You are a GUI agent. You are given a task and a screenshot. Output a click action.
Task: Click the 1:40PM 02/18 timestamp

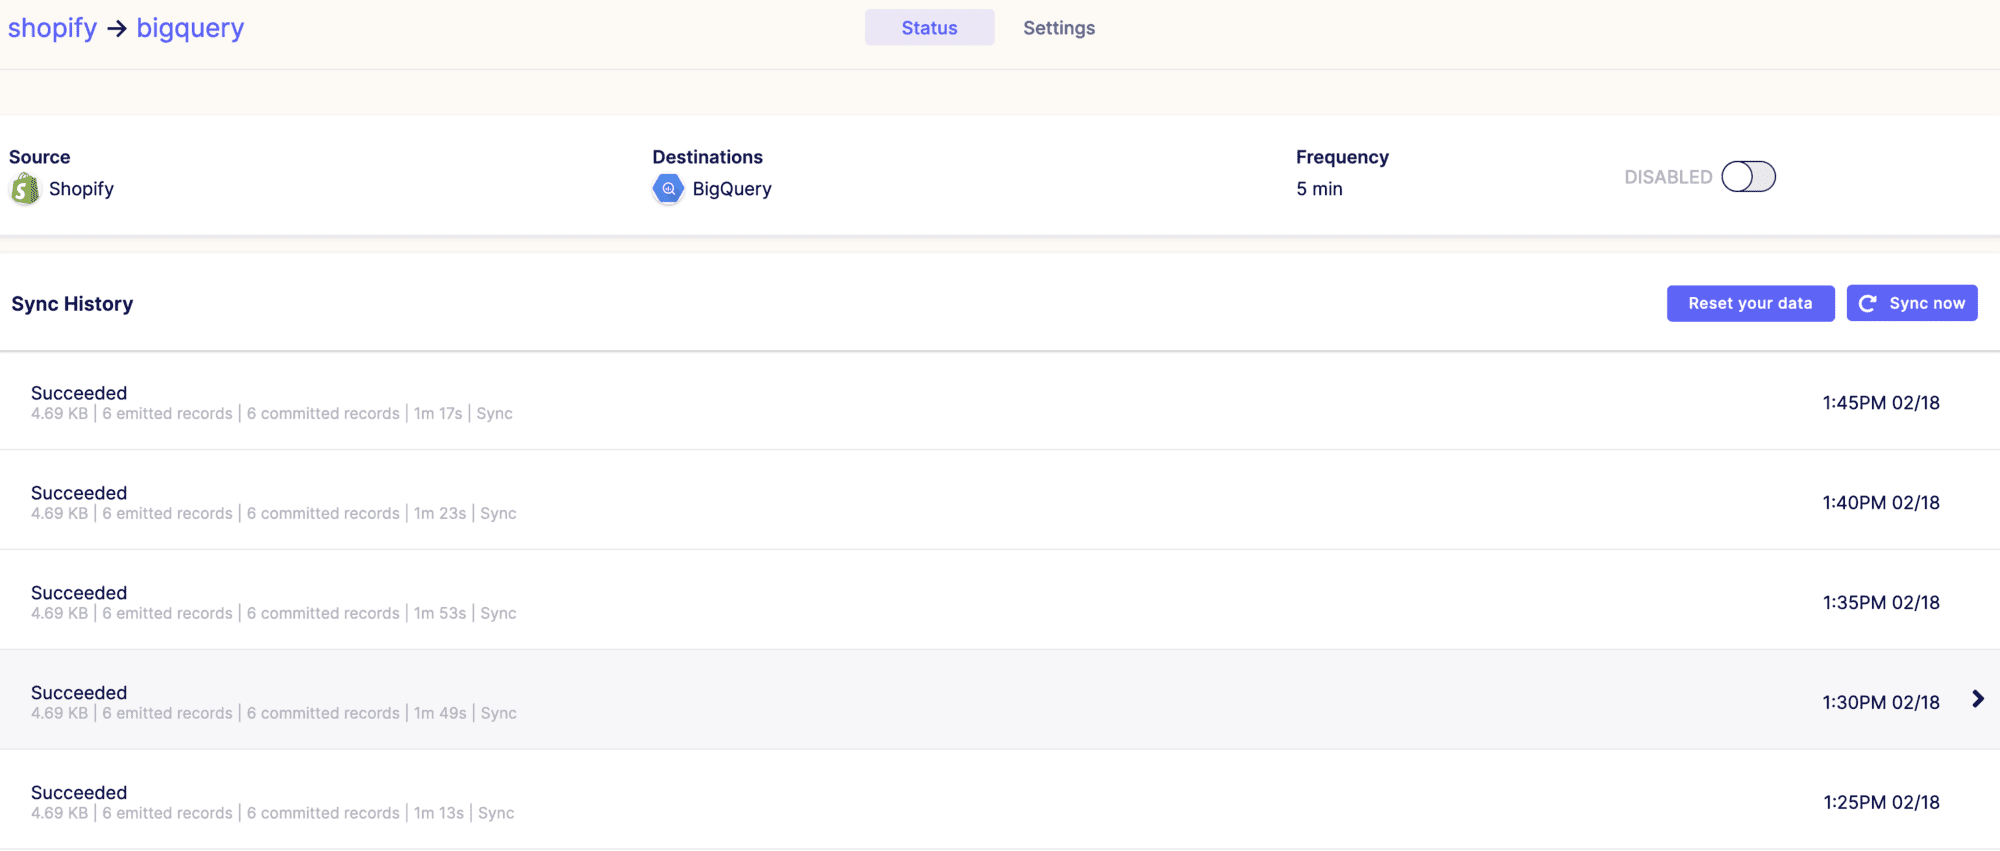tap(1880, 503)
